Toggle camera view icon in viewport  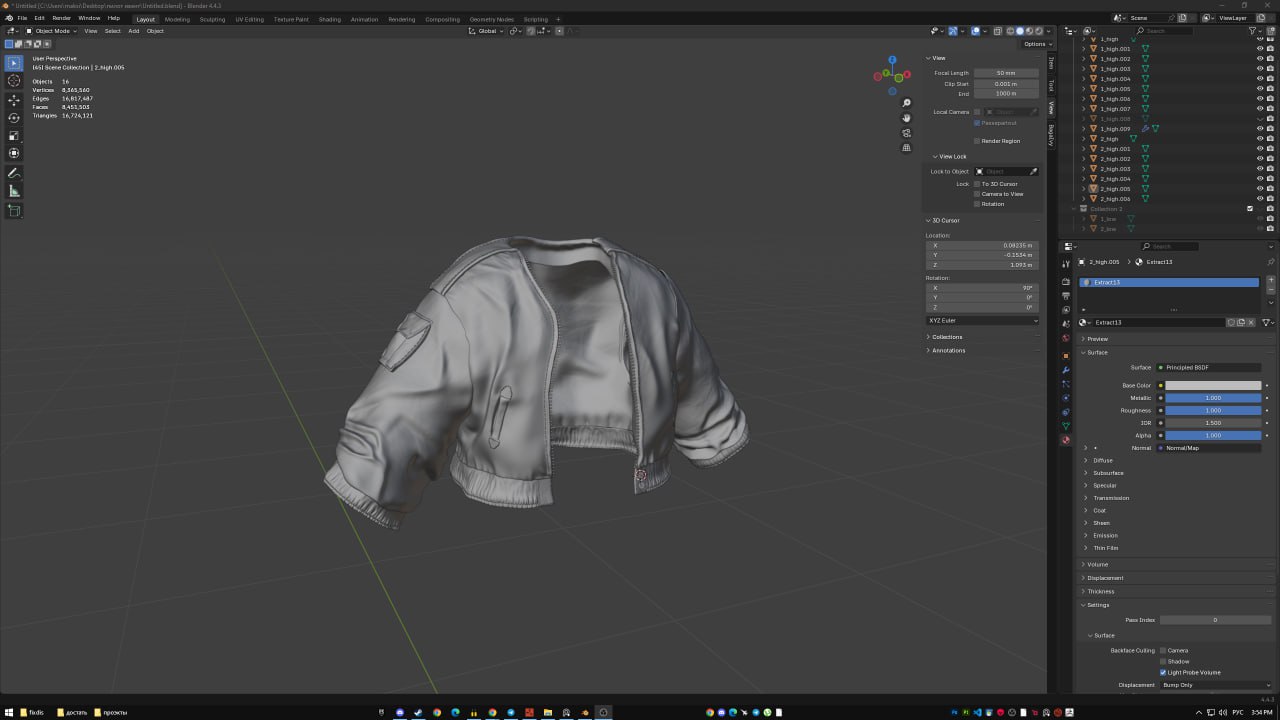pyautogui.click(x=907, y=133)
